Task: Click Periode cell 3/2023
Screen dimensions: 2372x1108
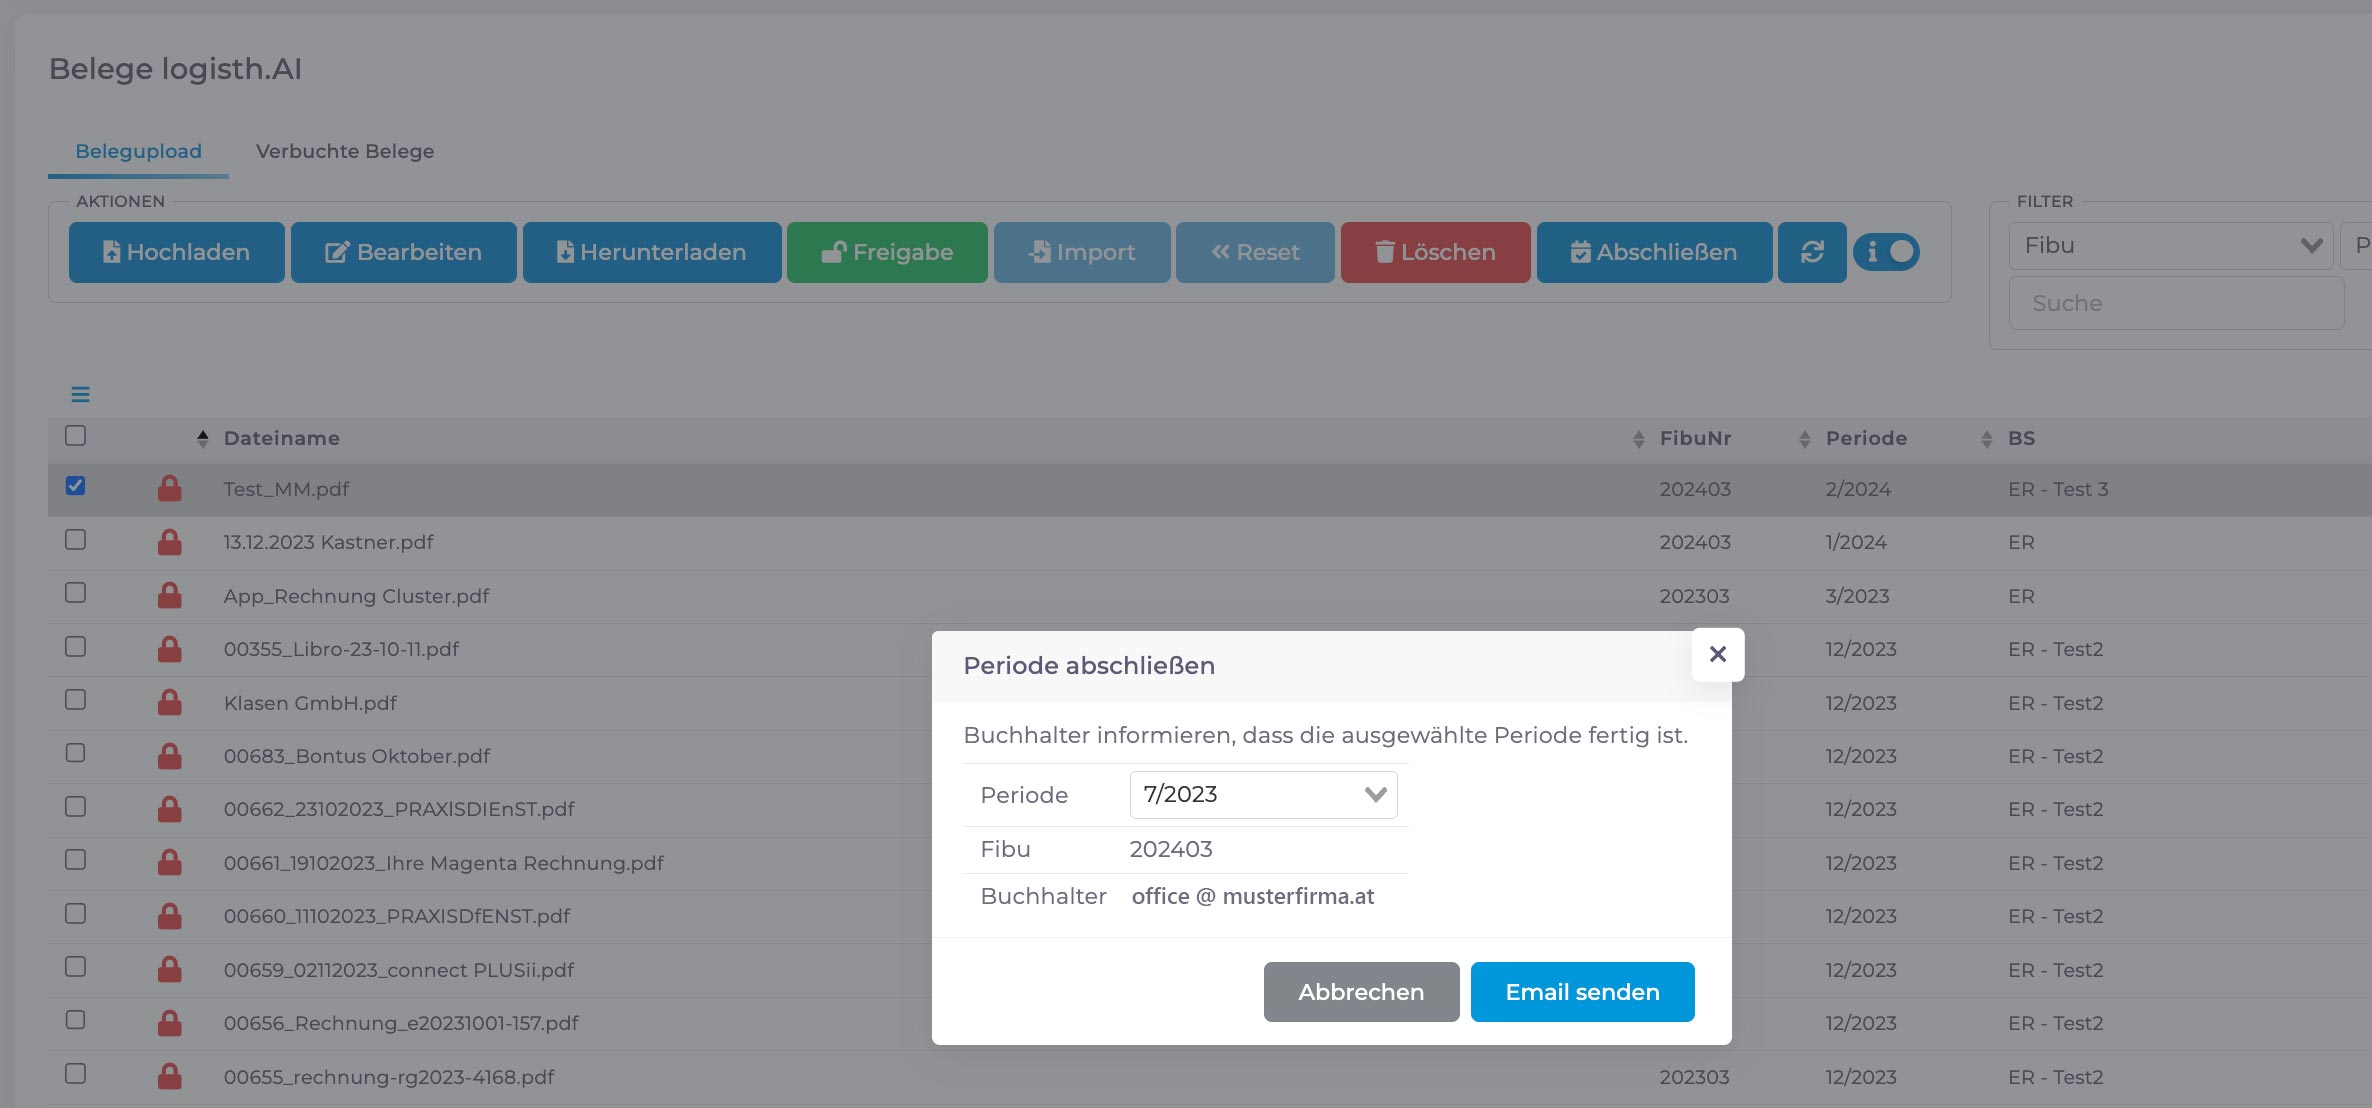Action: [x=1857, y=596]
